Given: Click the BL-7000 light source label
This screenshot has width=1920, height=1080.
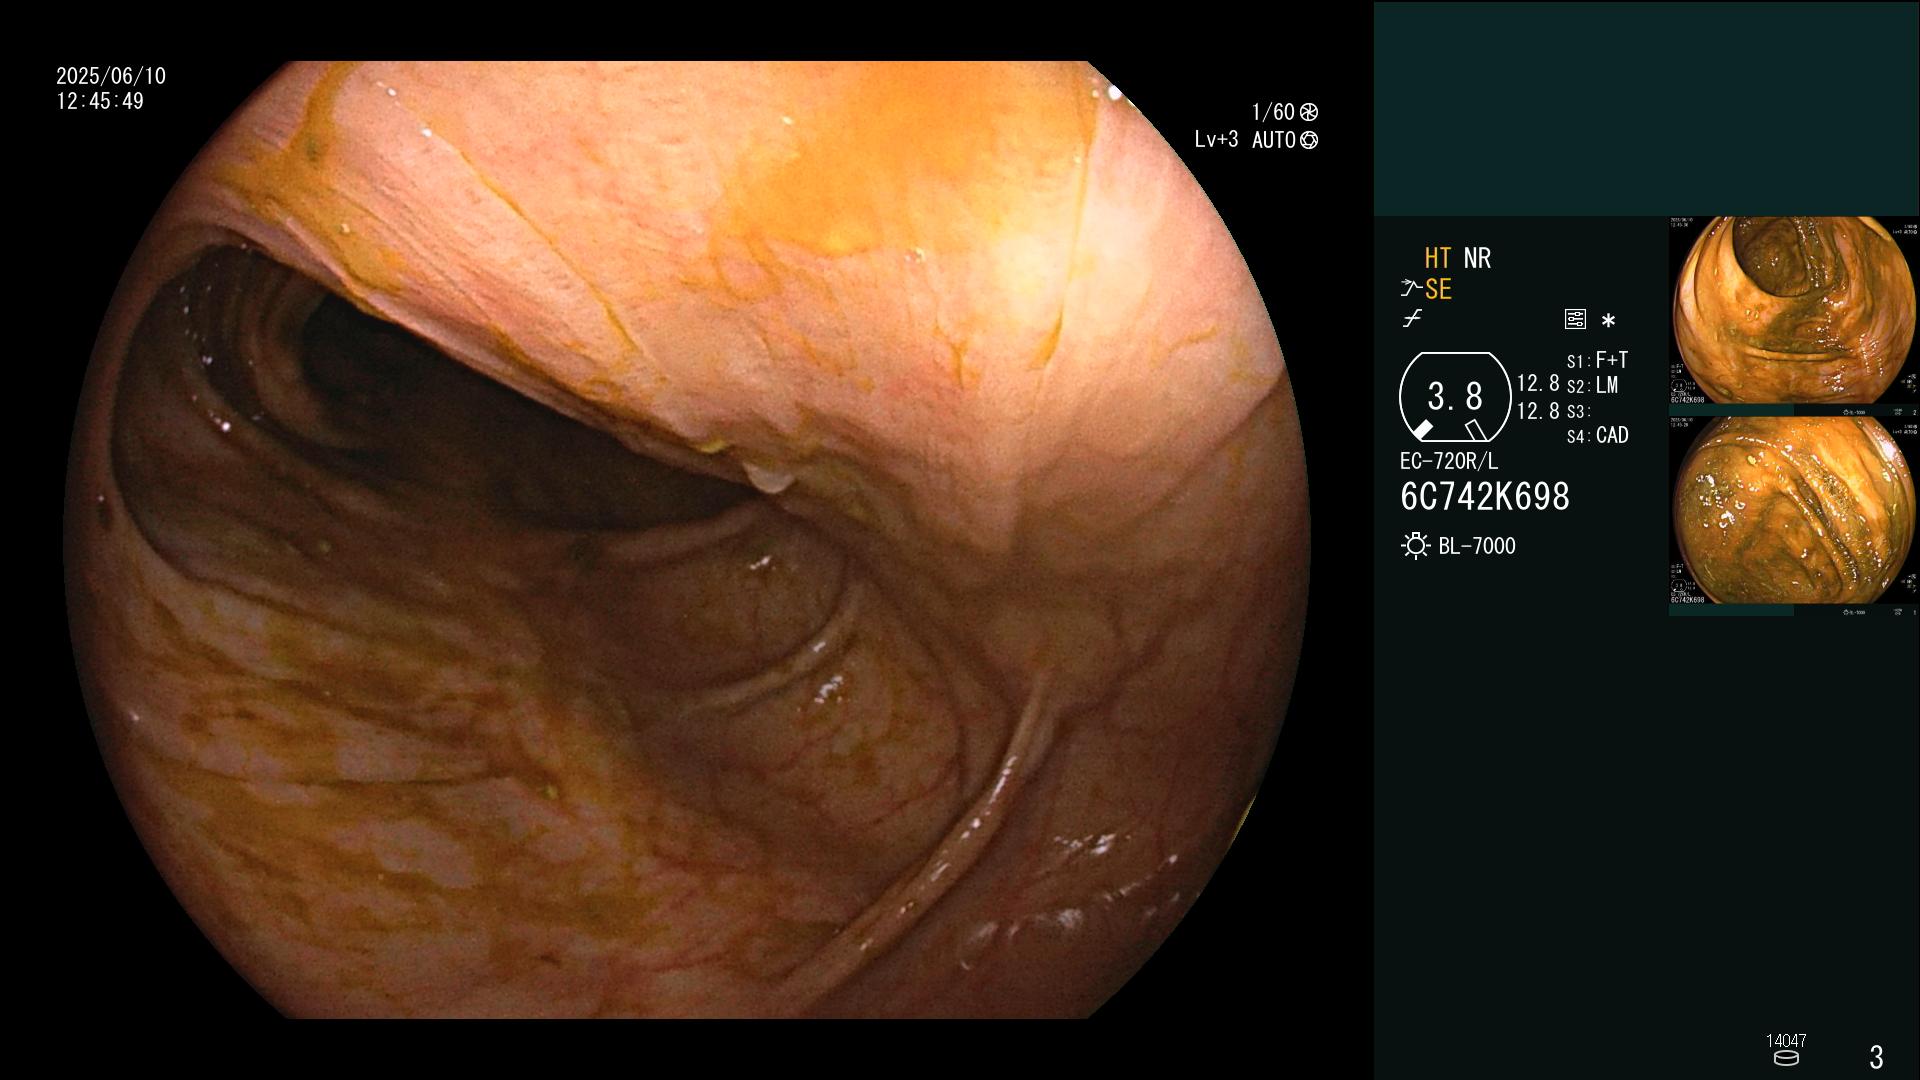Looking at the screenshot, I should point(1477,546).
